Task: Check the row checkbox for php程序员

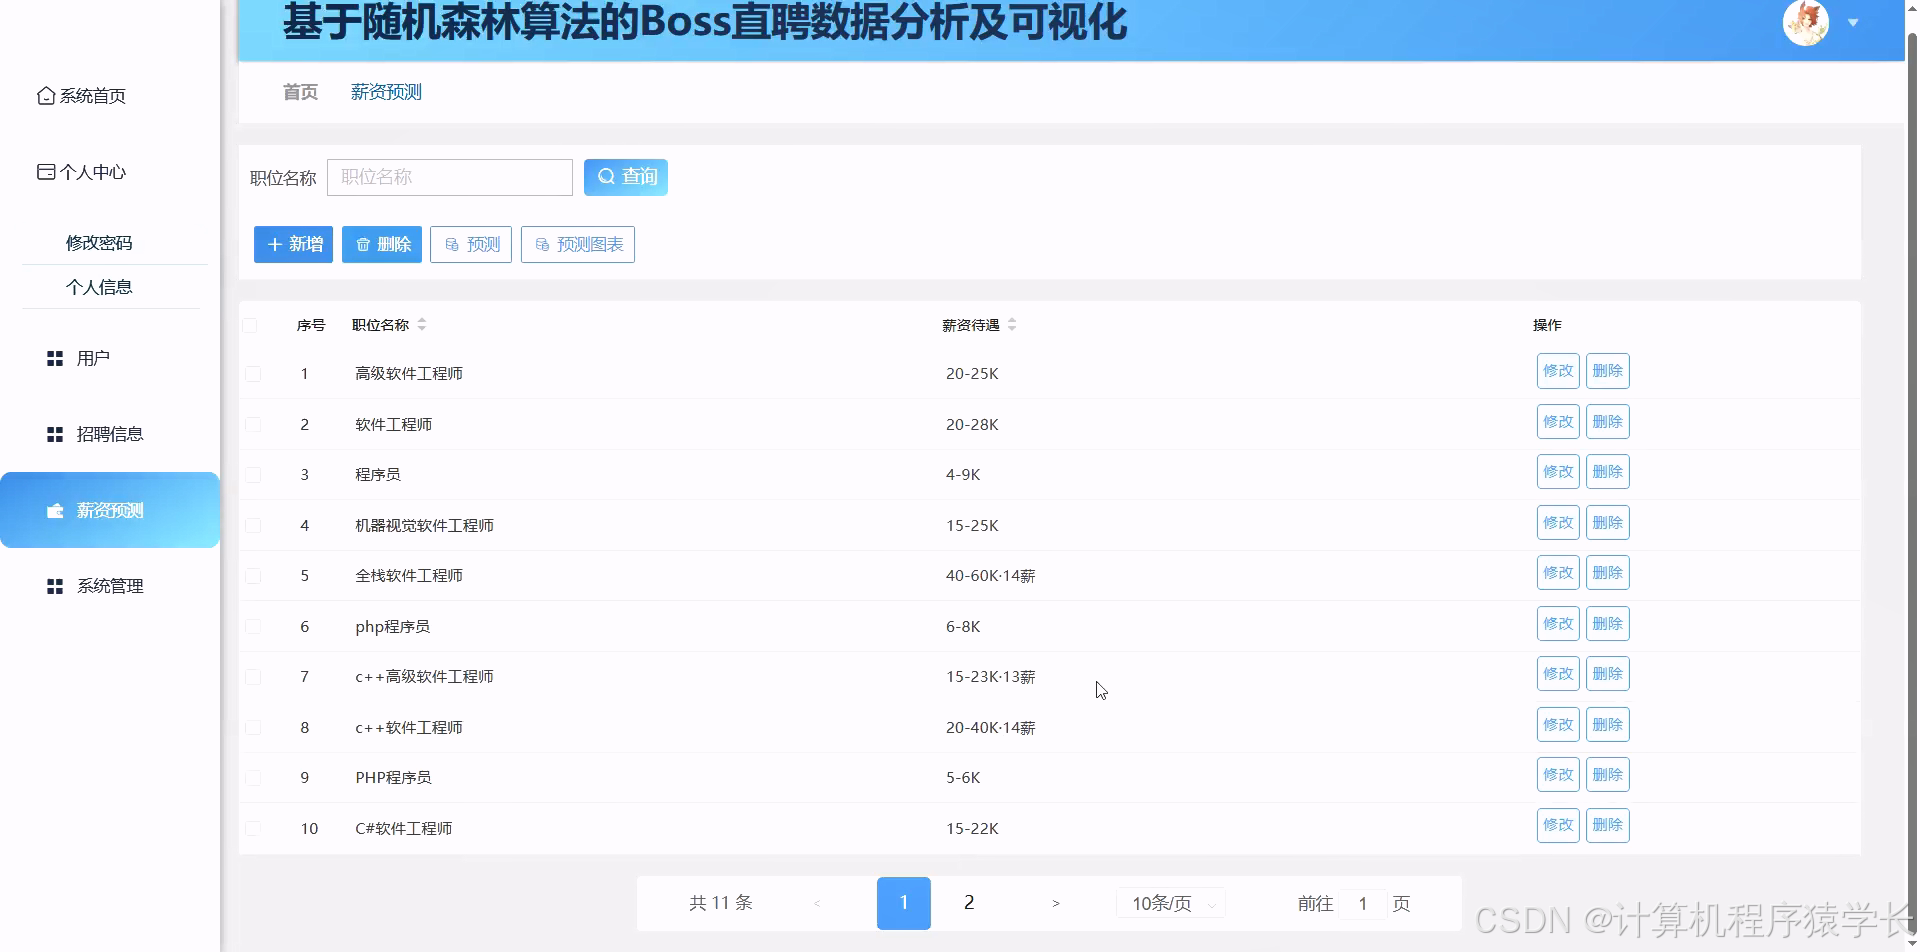Action: (253, 626)
